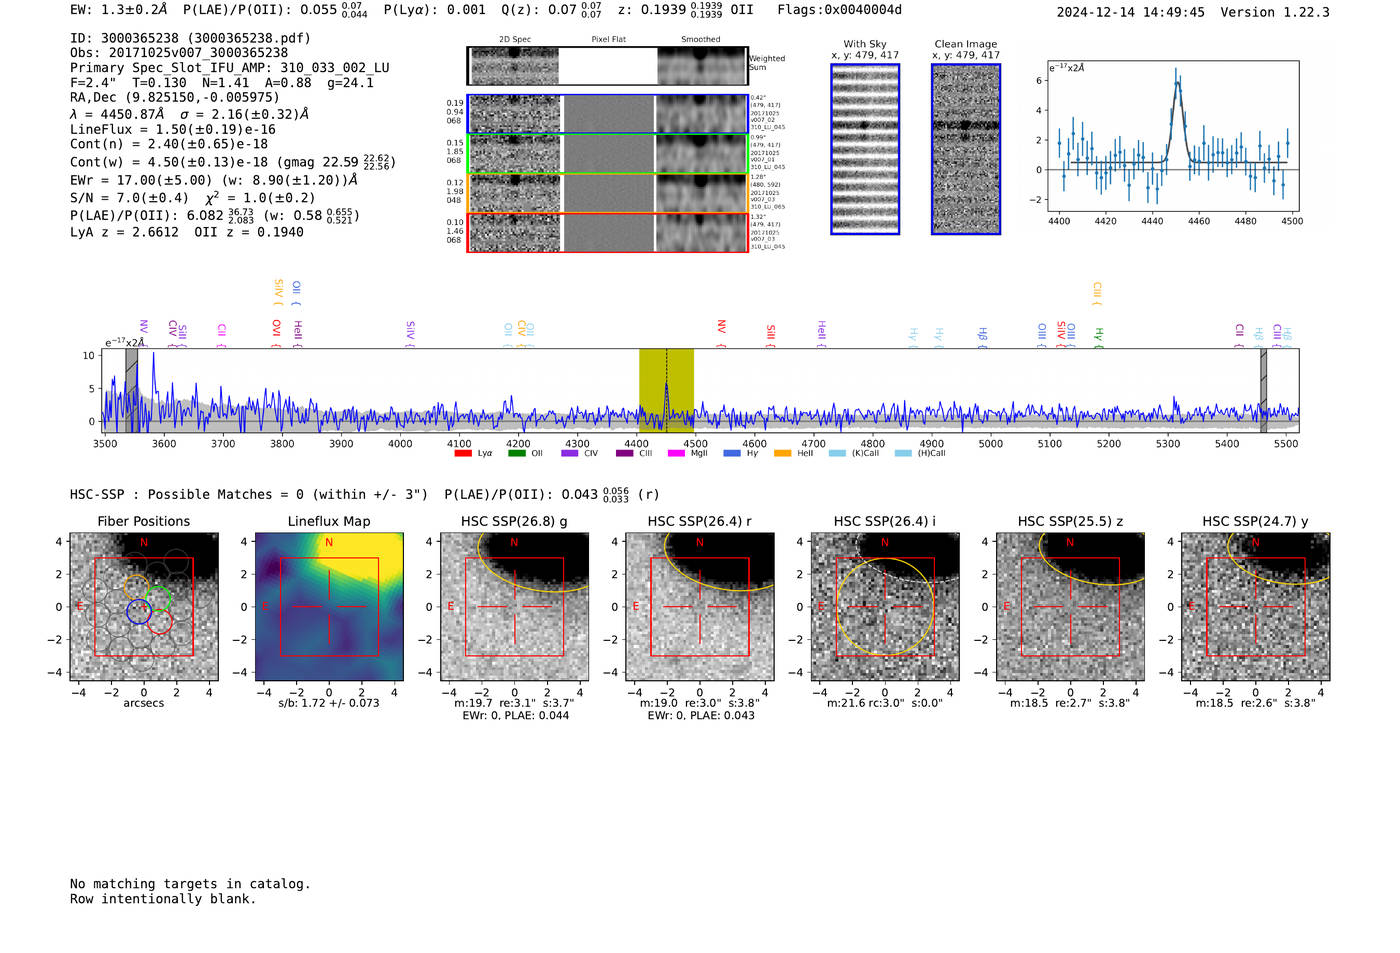Click the blue Hγ legend swatch
1400x953 pixels.
(732, 454)
